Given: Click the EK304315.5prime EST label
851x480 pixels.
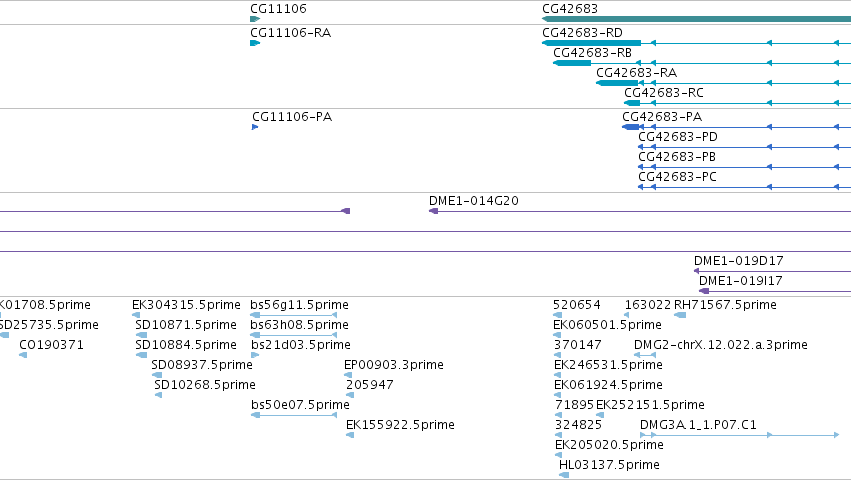Looking at the screenshot, I should [x=186, y=305].
